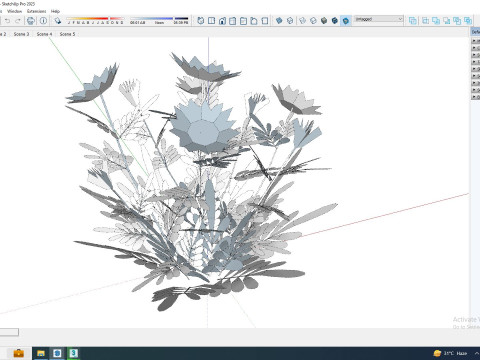
Task: Select the Union solid tool
Action: 436,21
